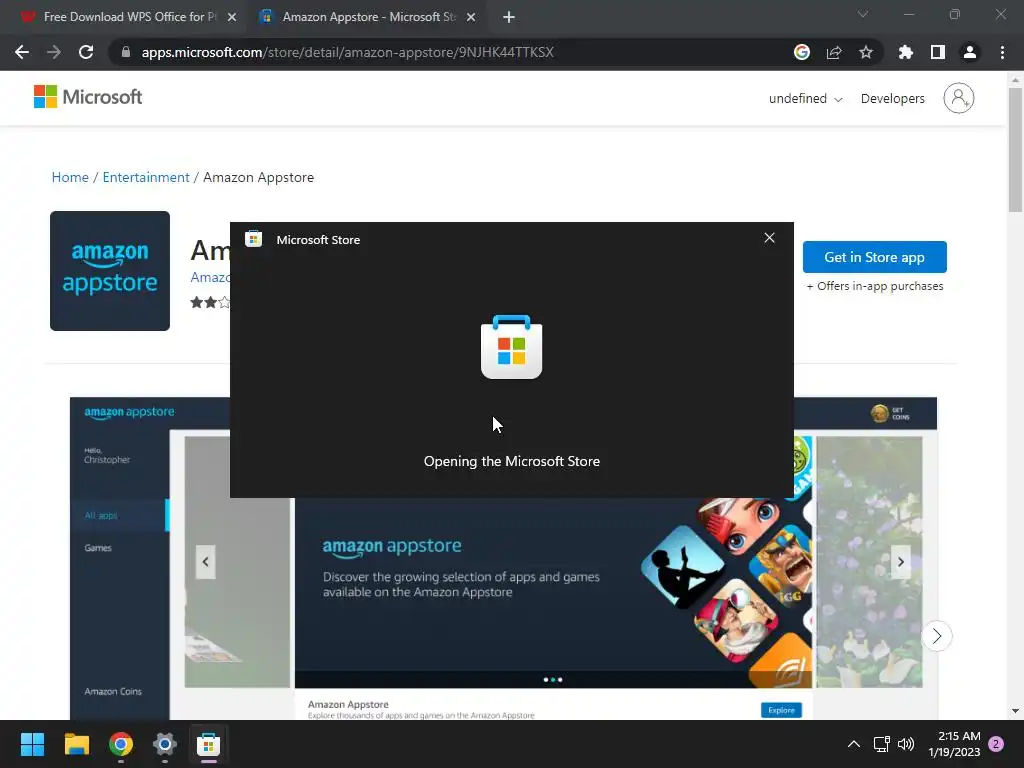Click 'Opening the Microsoft Store' text
The image size is (1024, 768).
511,461
